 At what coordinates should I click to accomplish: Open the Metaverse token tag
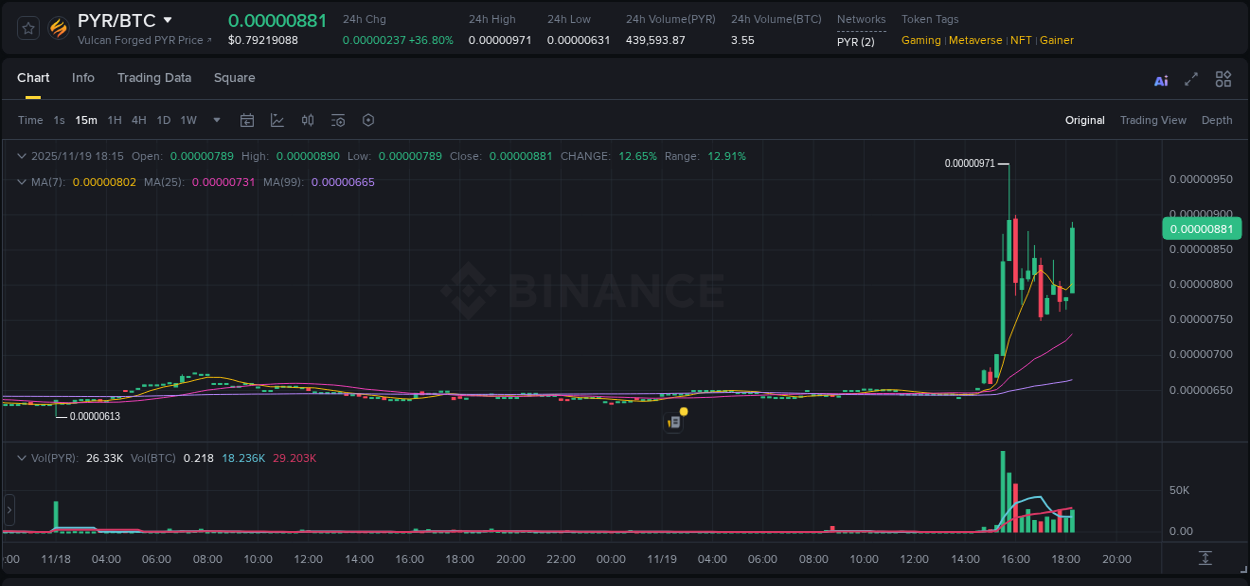(975, 41)
